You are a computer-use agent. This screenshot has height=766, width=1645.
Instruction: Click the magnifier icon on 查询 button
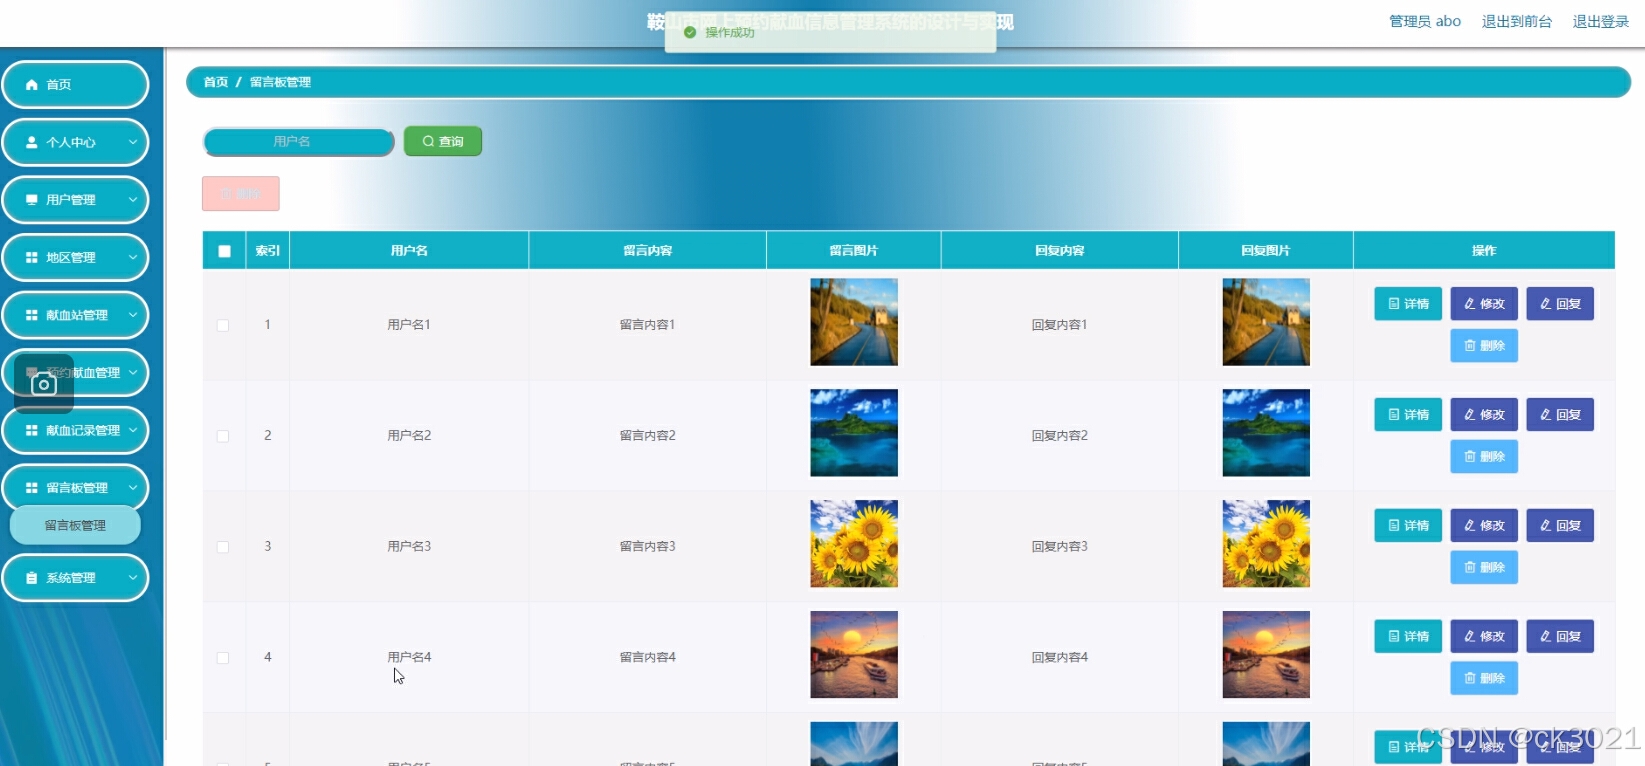point(428,141)
